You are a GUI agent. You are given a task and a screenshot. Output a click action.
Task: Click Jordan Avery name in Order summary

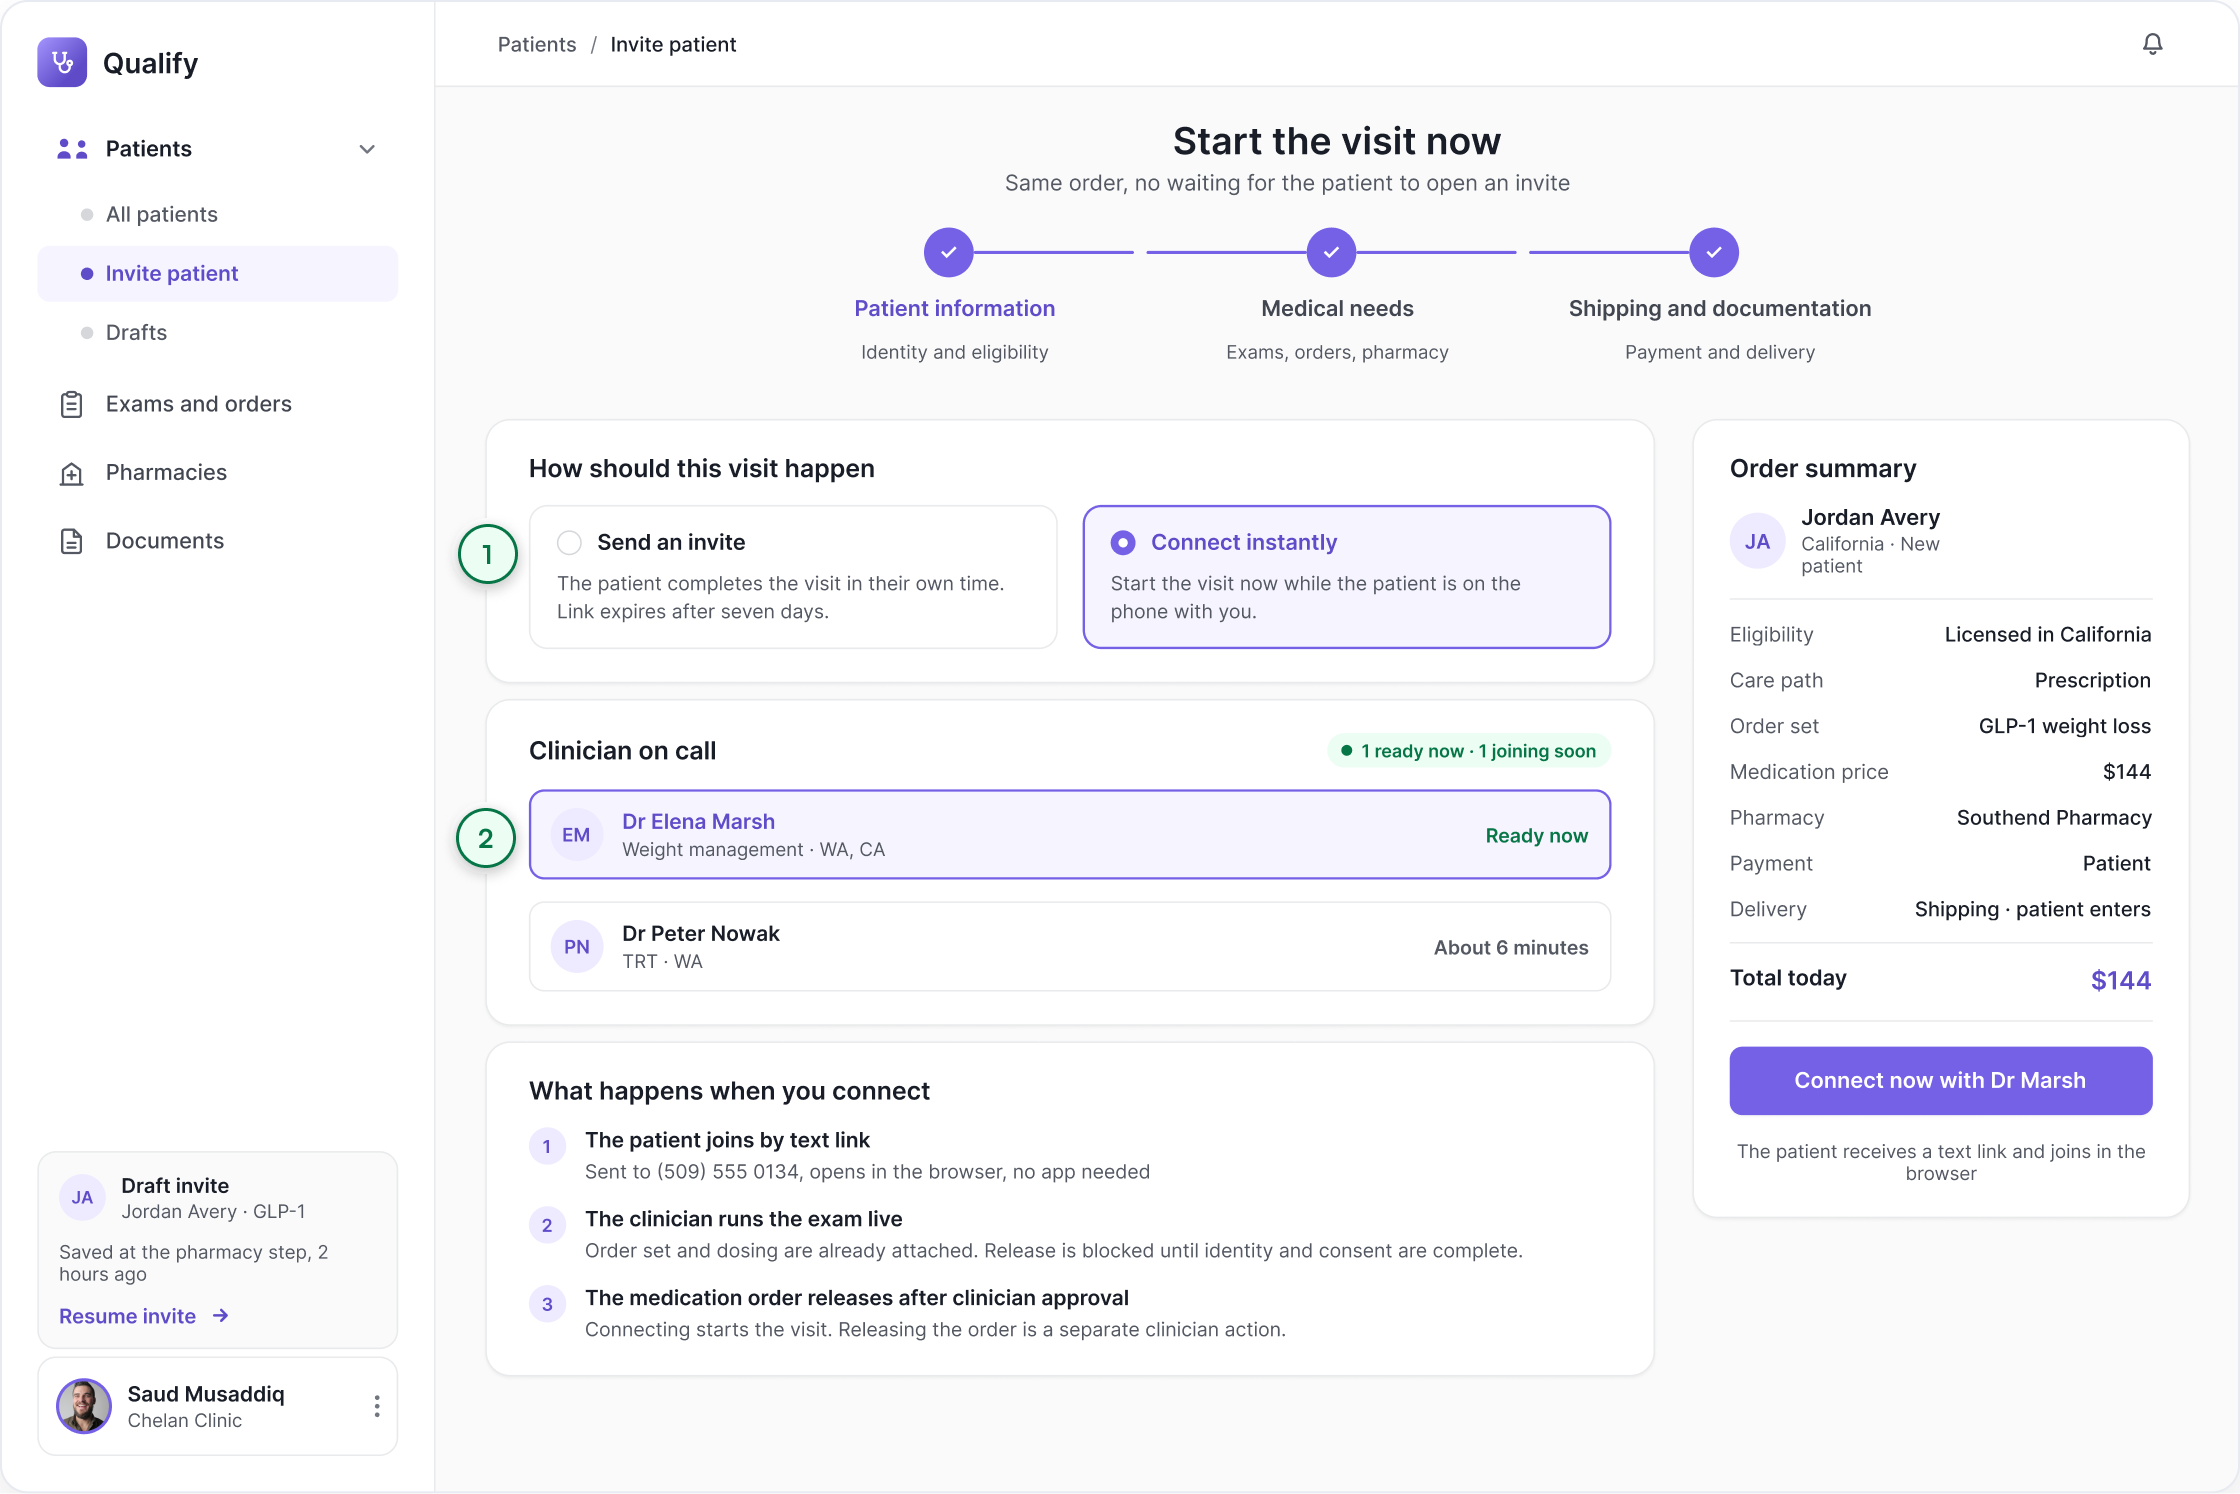coord(1870,517)
